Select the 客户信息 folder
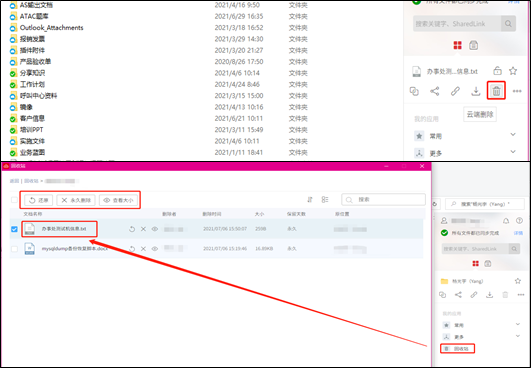This screenshot has height=368, width=531. [32, 118]
